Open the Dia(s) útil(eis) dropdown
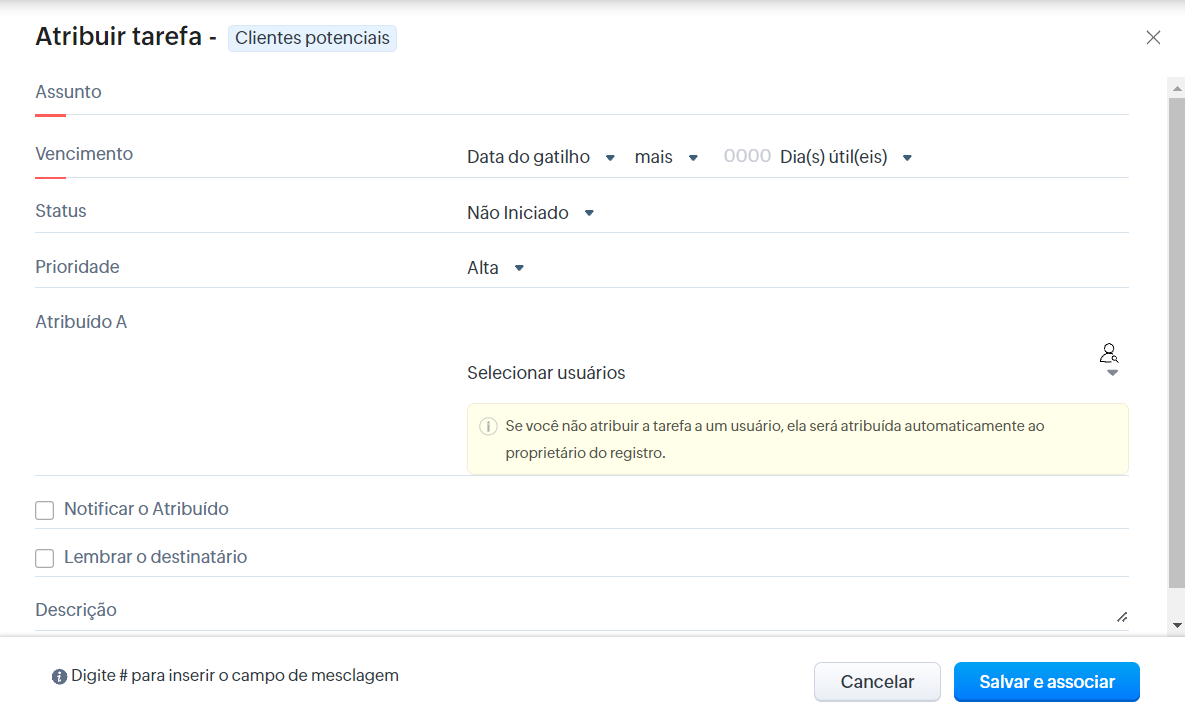This screenshot has width=1185, height=727. pos(846,157)
